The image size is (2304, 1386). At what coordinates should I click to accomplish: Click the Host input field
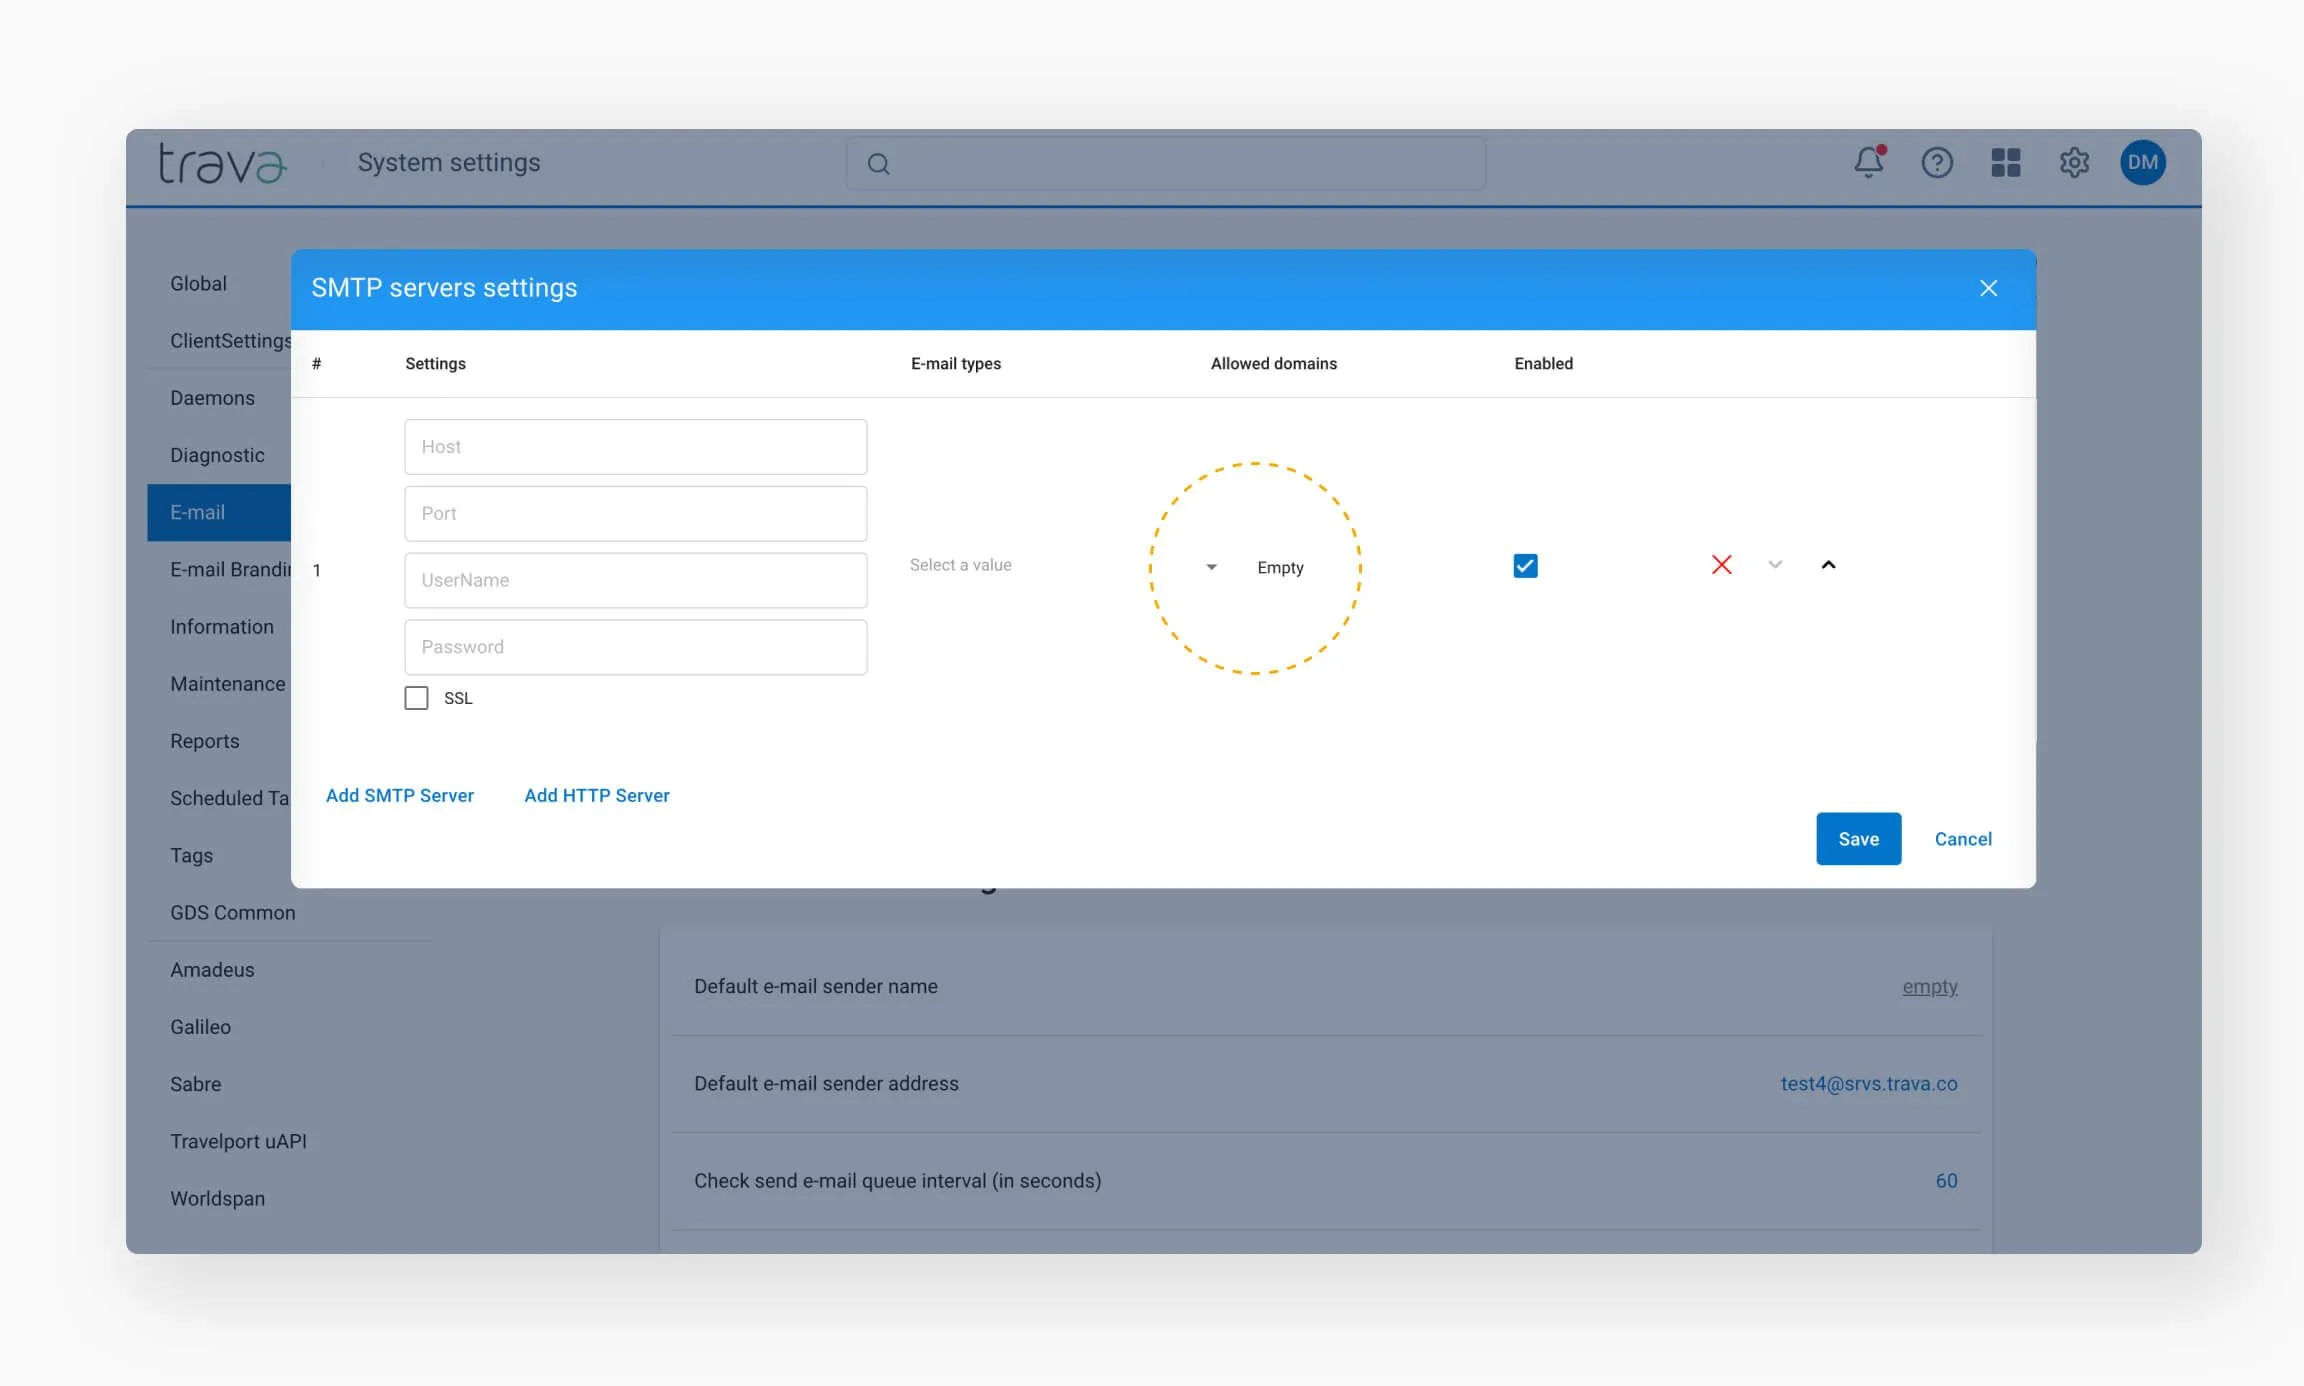635,447
